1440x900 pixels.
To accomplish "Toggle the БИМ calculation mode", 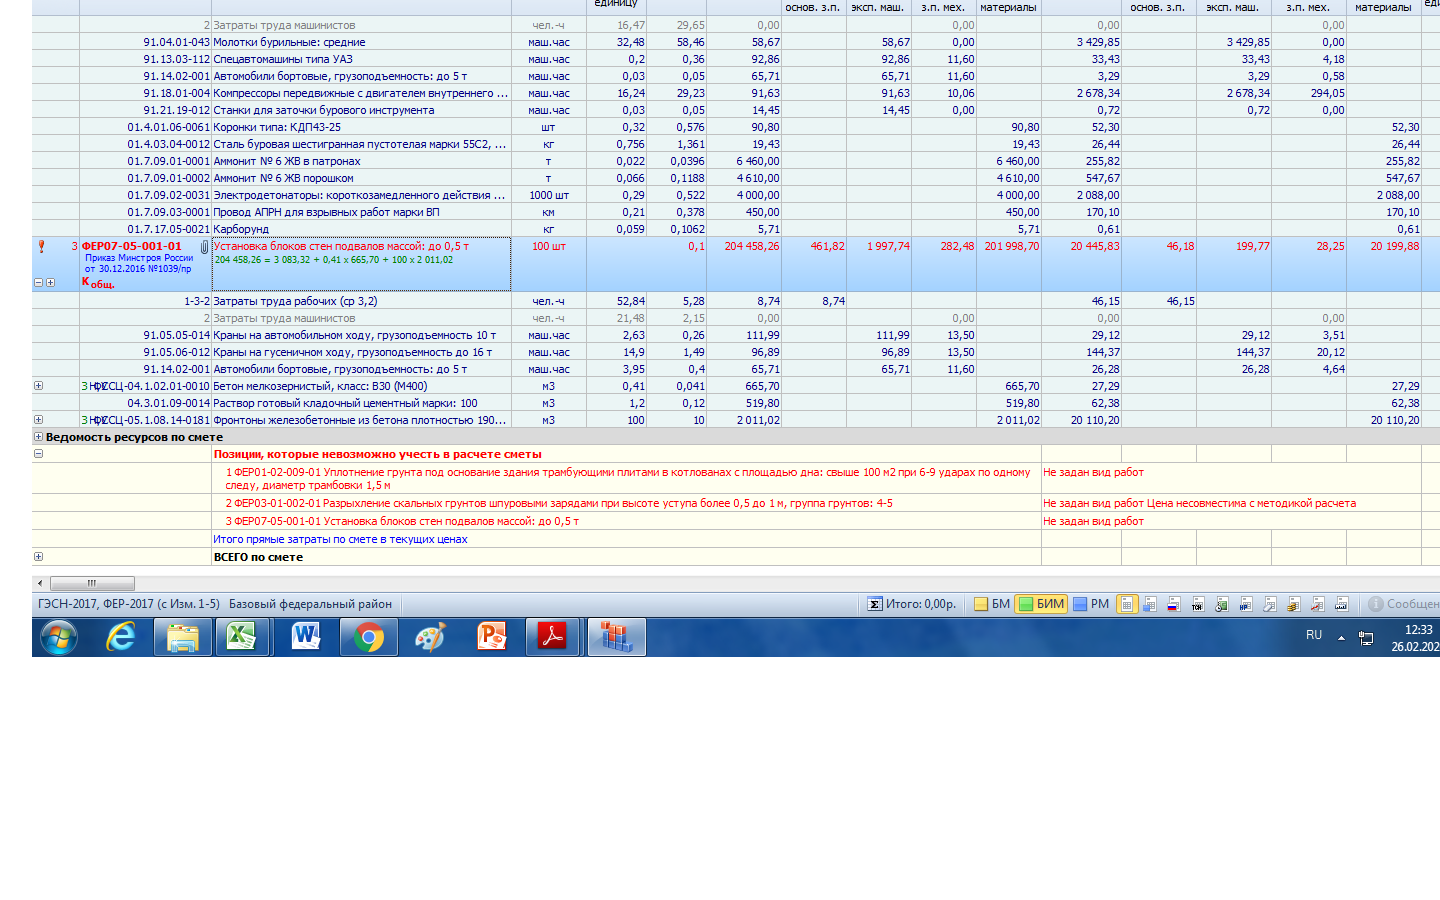I will (1041, 604).
